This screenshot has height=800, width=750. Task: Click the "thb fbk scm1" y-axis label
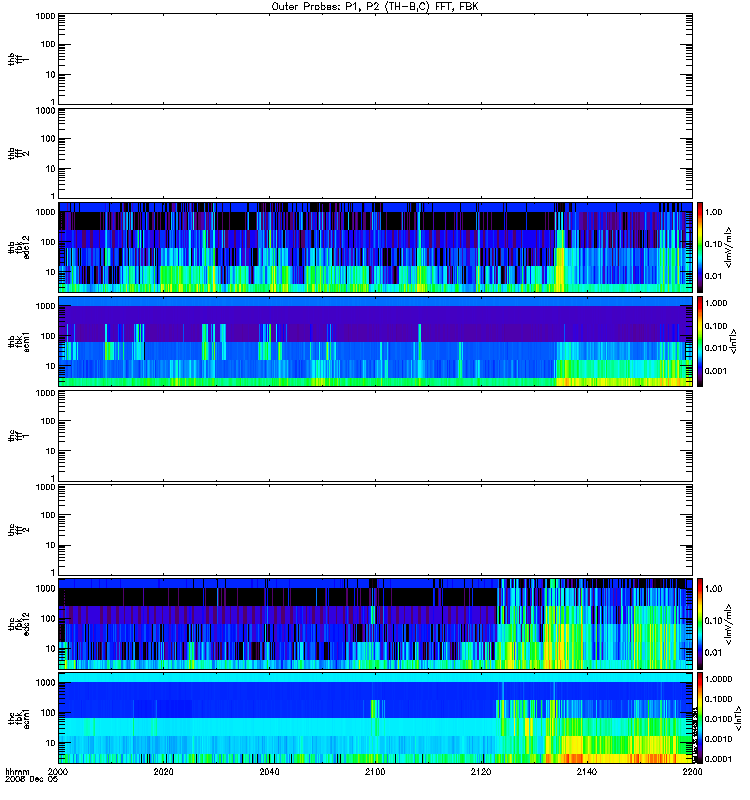(18, 341)
